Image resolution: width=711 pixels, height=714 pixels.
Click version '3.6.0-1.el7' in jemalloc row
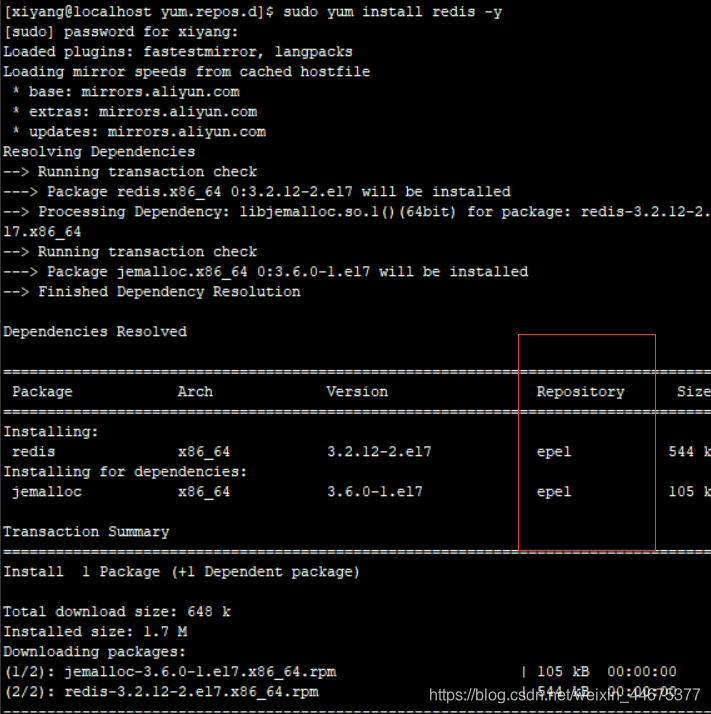pyautogui.click(x=375, y=493)
